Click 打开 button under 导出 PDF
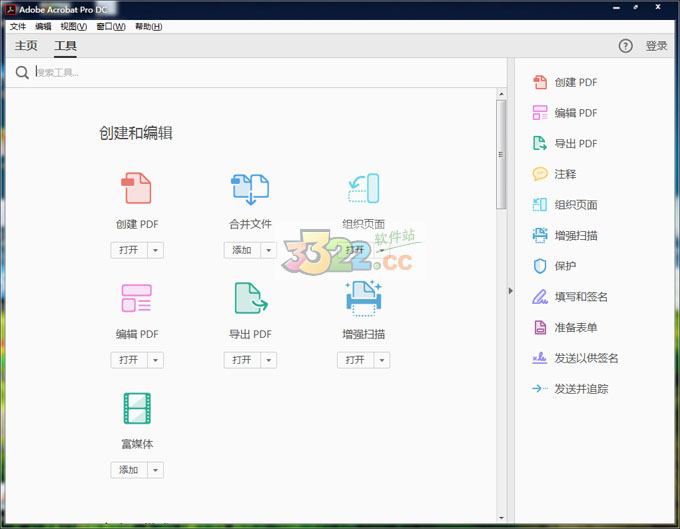680x529 pixels. point(242,360)
